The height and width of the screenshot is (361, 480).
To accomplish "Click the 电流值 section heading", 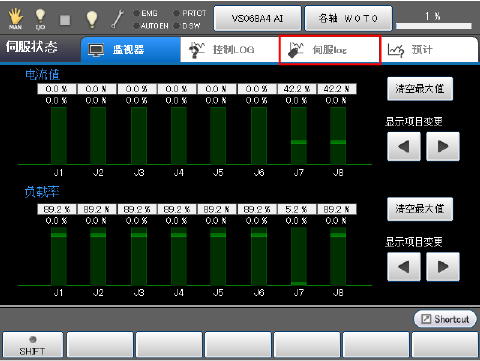I will coord(42,75).
